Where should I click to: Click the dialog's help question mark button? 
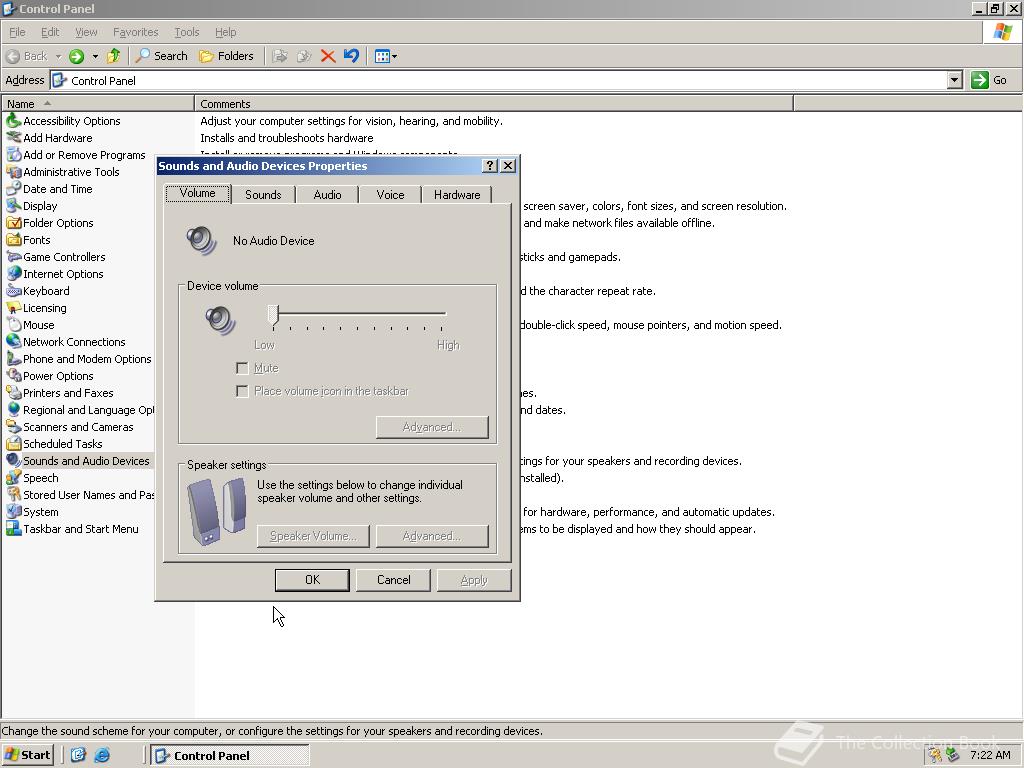[489, 166]
